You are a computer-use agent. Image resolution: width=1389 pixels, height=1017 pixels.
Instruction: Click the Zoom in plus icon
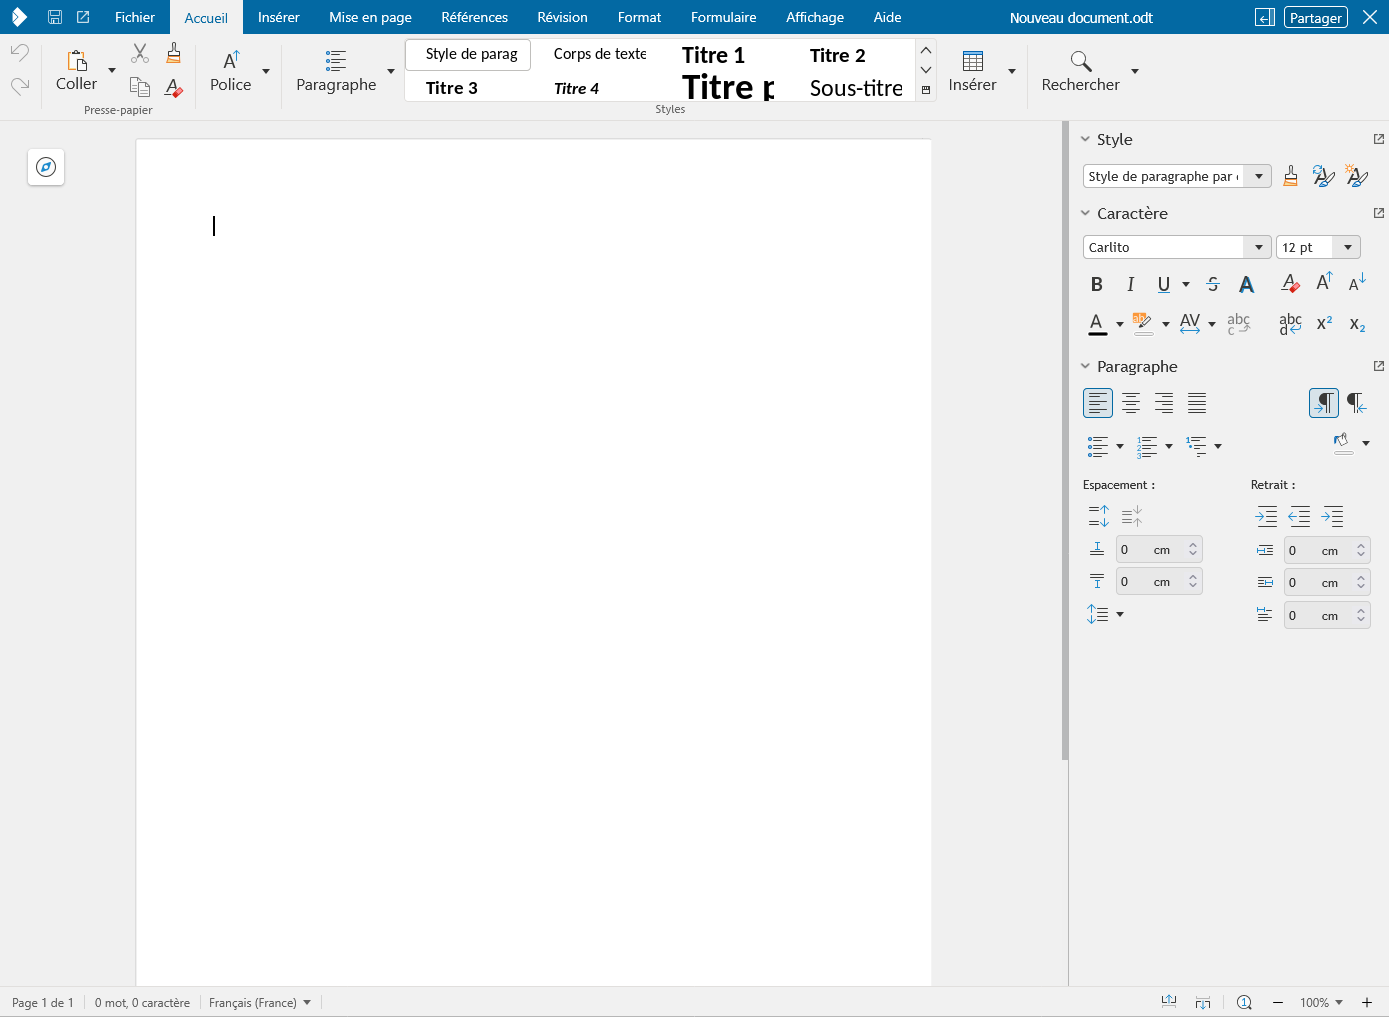(1366, 1002)
